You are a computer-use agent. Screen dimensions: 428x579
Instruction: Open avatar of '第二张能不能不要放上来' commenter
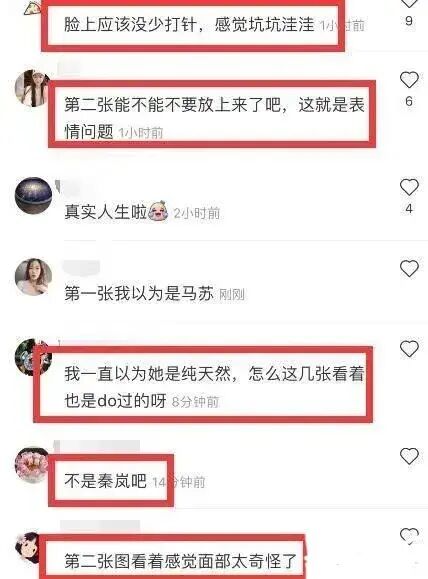tap(32, 88)
